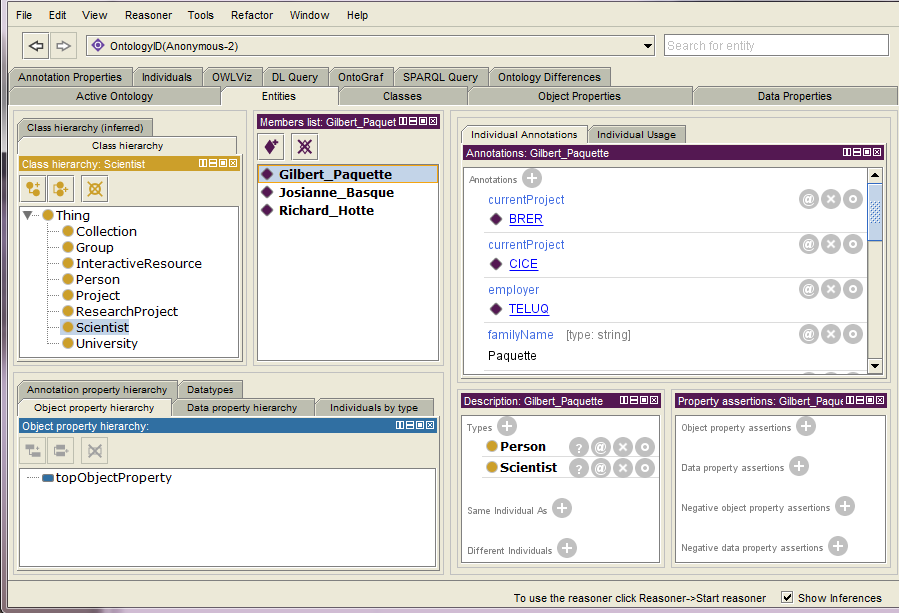
Task: Click the add individual icon in members list
Action: [272, 146]
